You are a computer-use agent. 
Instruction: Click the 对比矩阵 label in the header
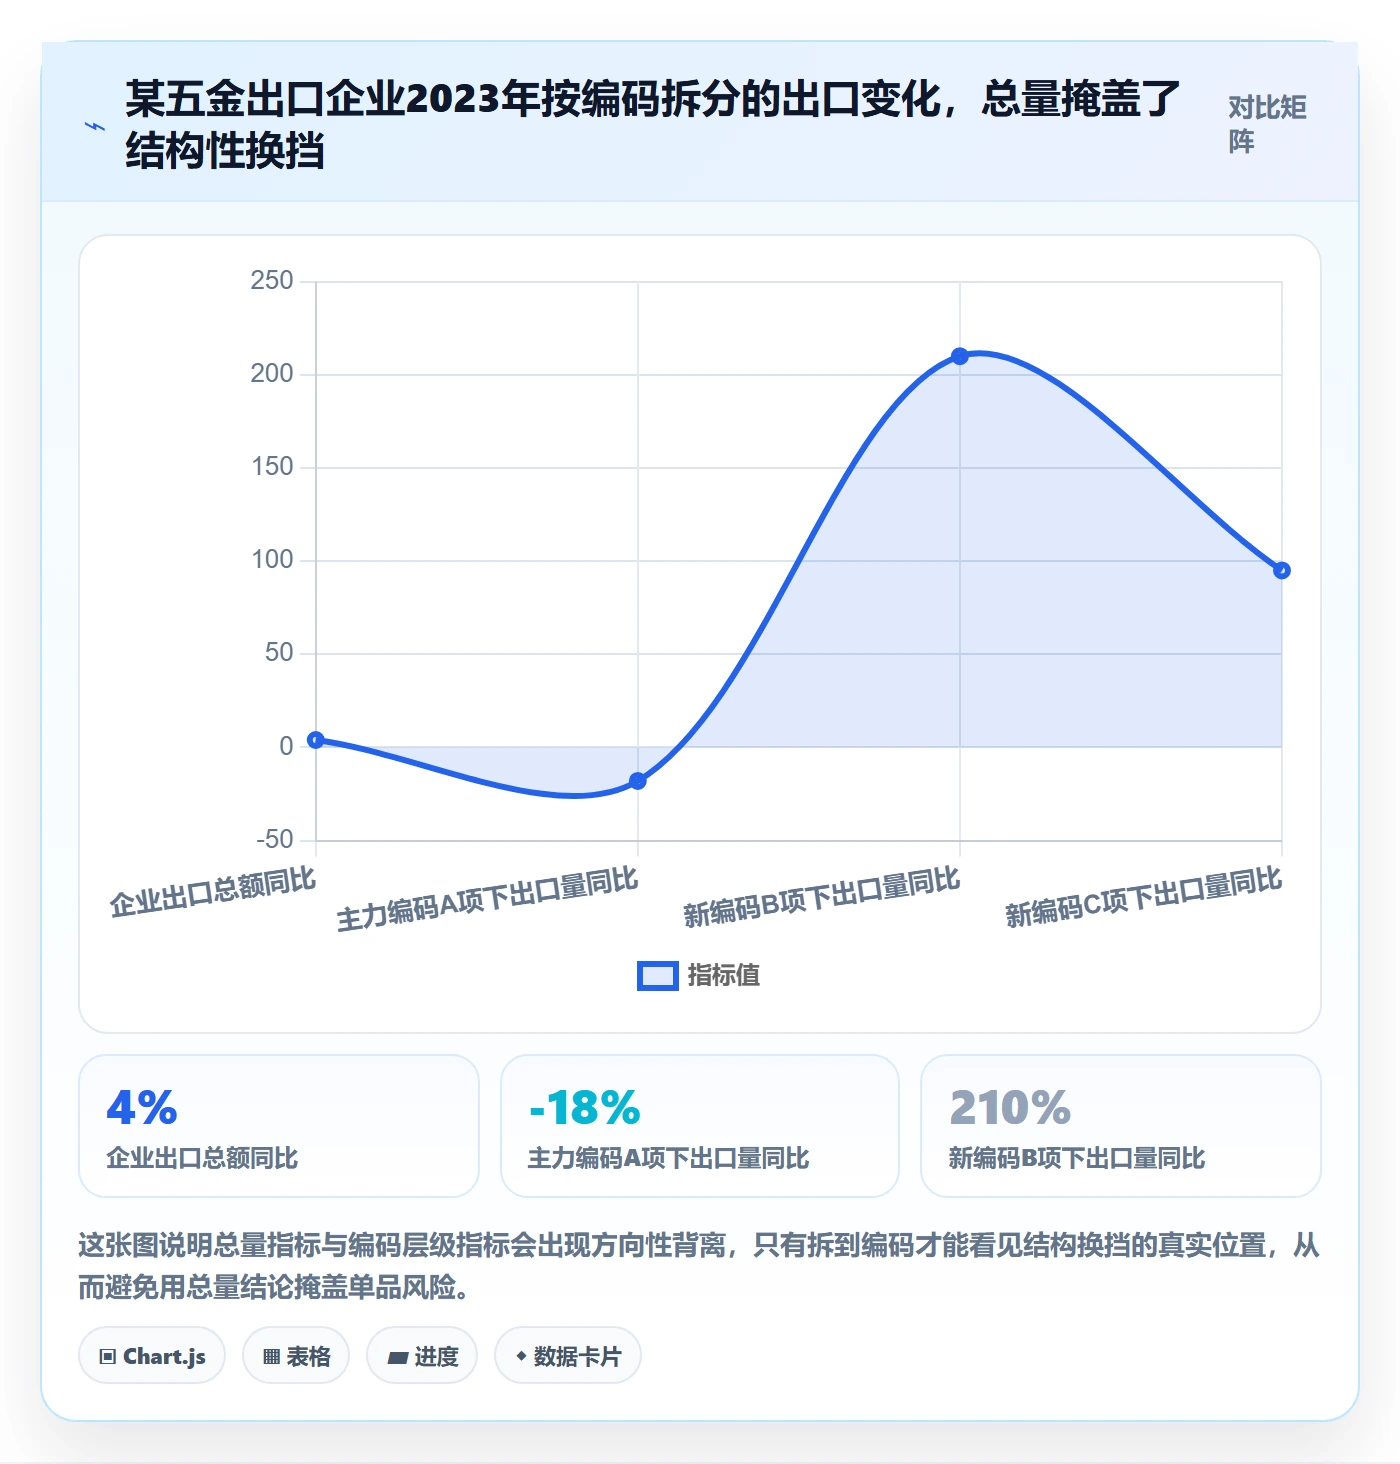(x=1267, y=125)
